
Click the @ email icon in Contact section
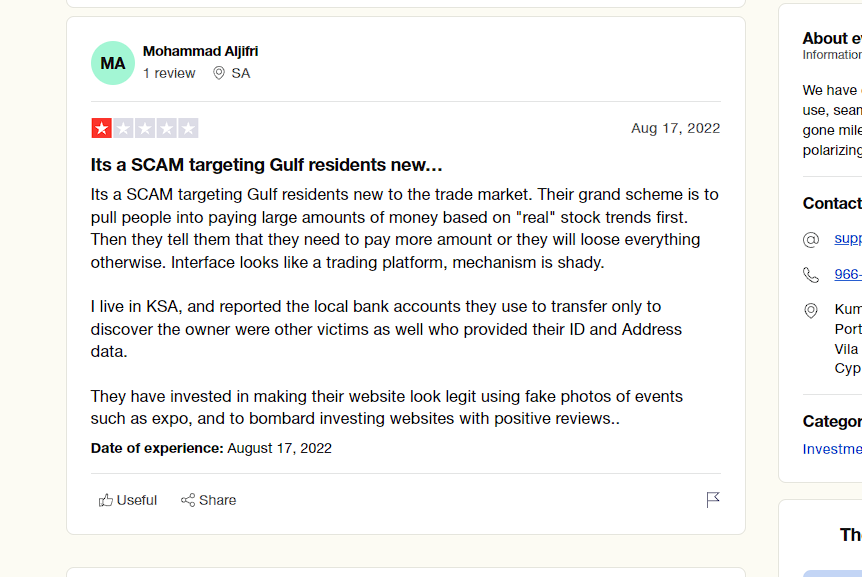[811, 239]
